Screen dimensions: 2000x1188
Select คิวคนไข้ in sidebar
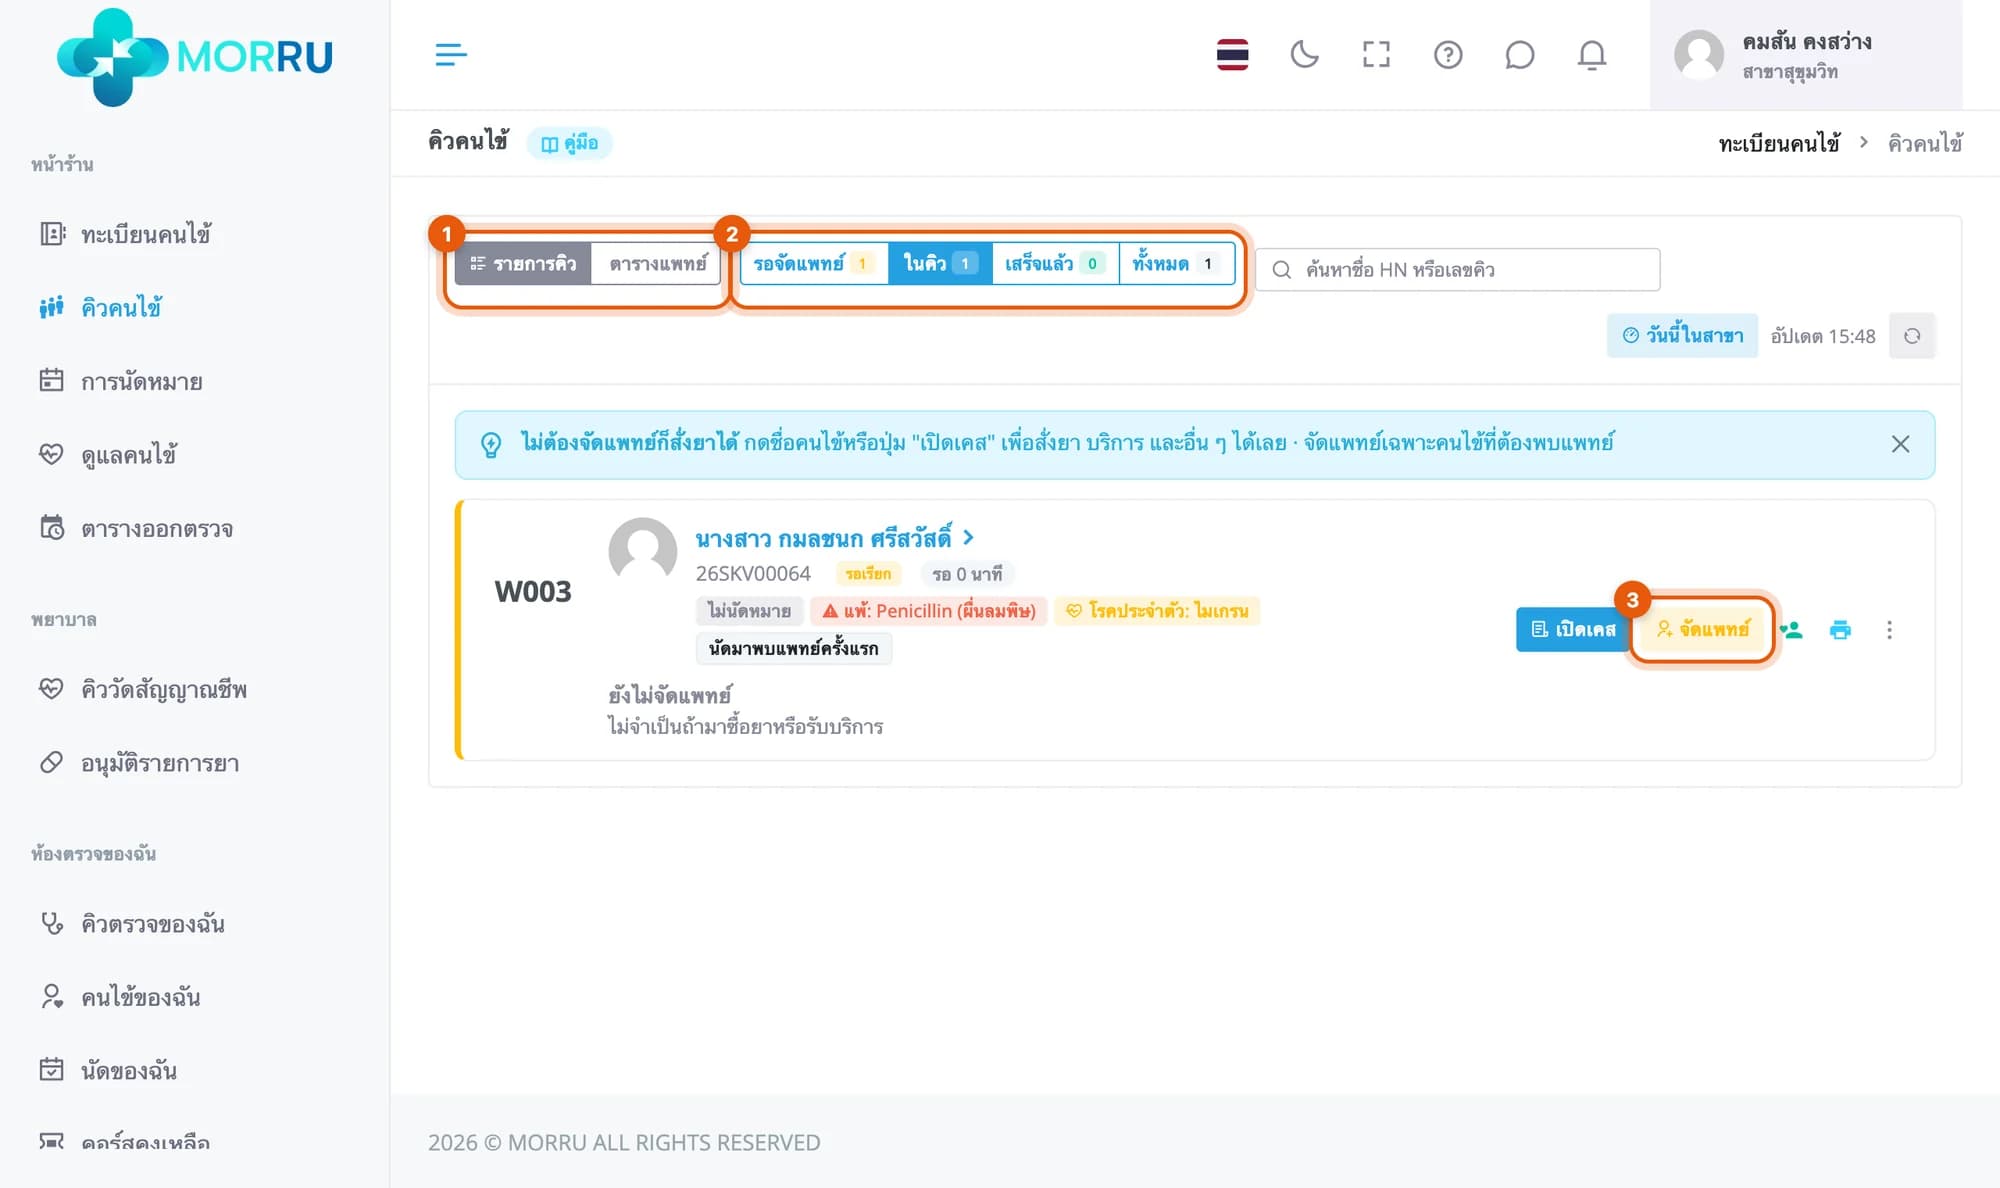(120, 307)
